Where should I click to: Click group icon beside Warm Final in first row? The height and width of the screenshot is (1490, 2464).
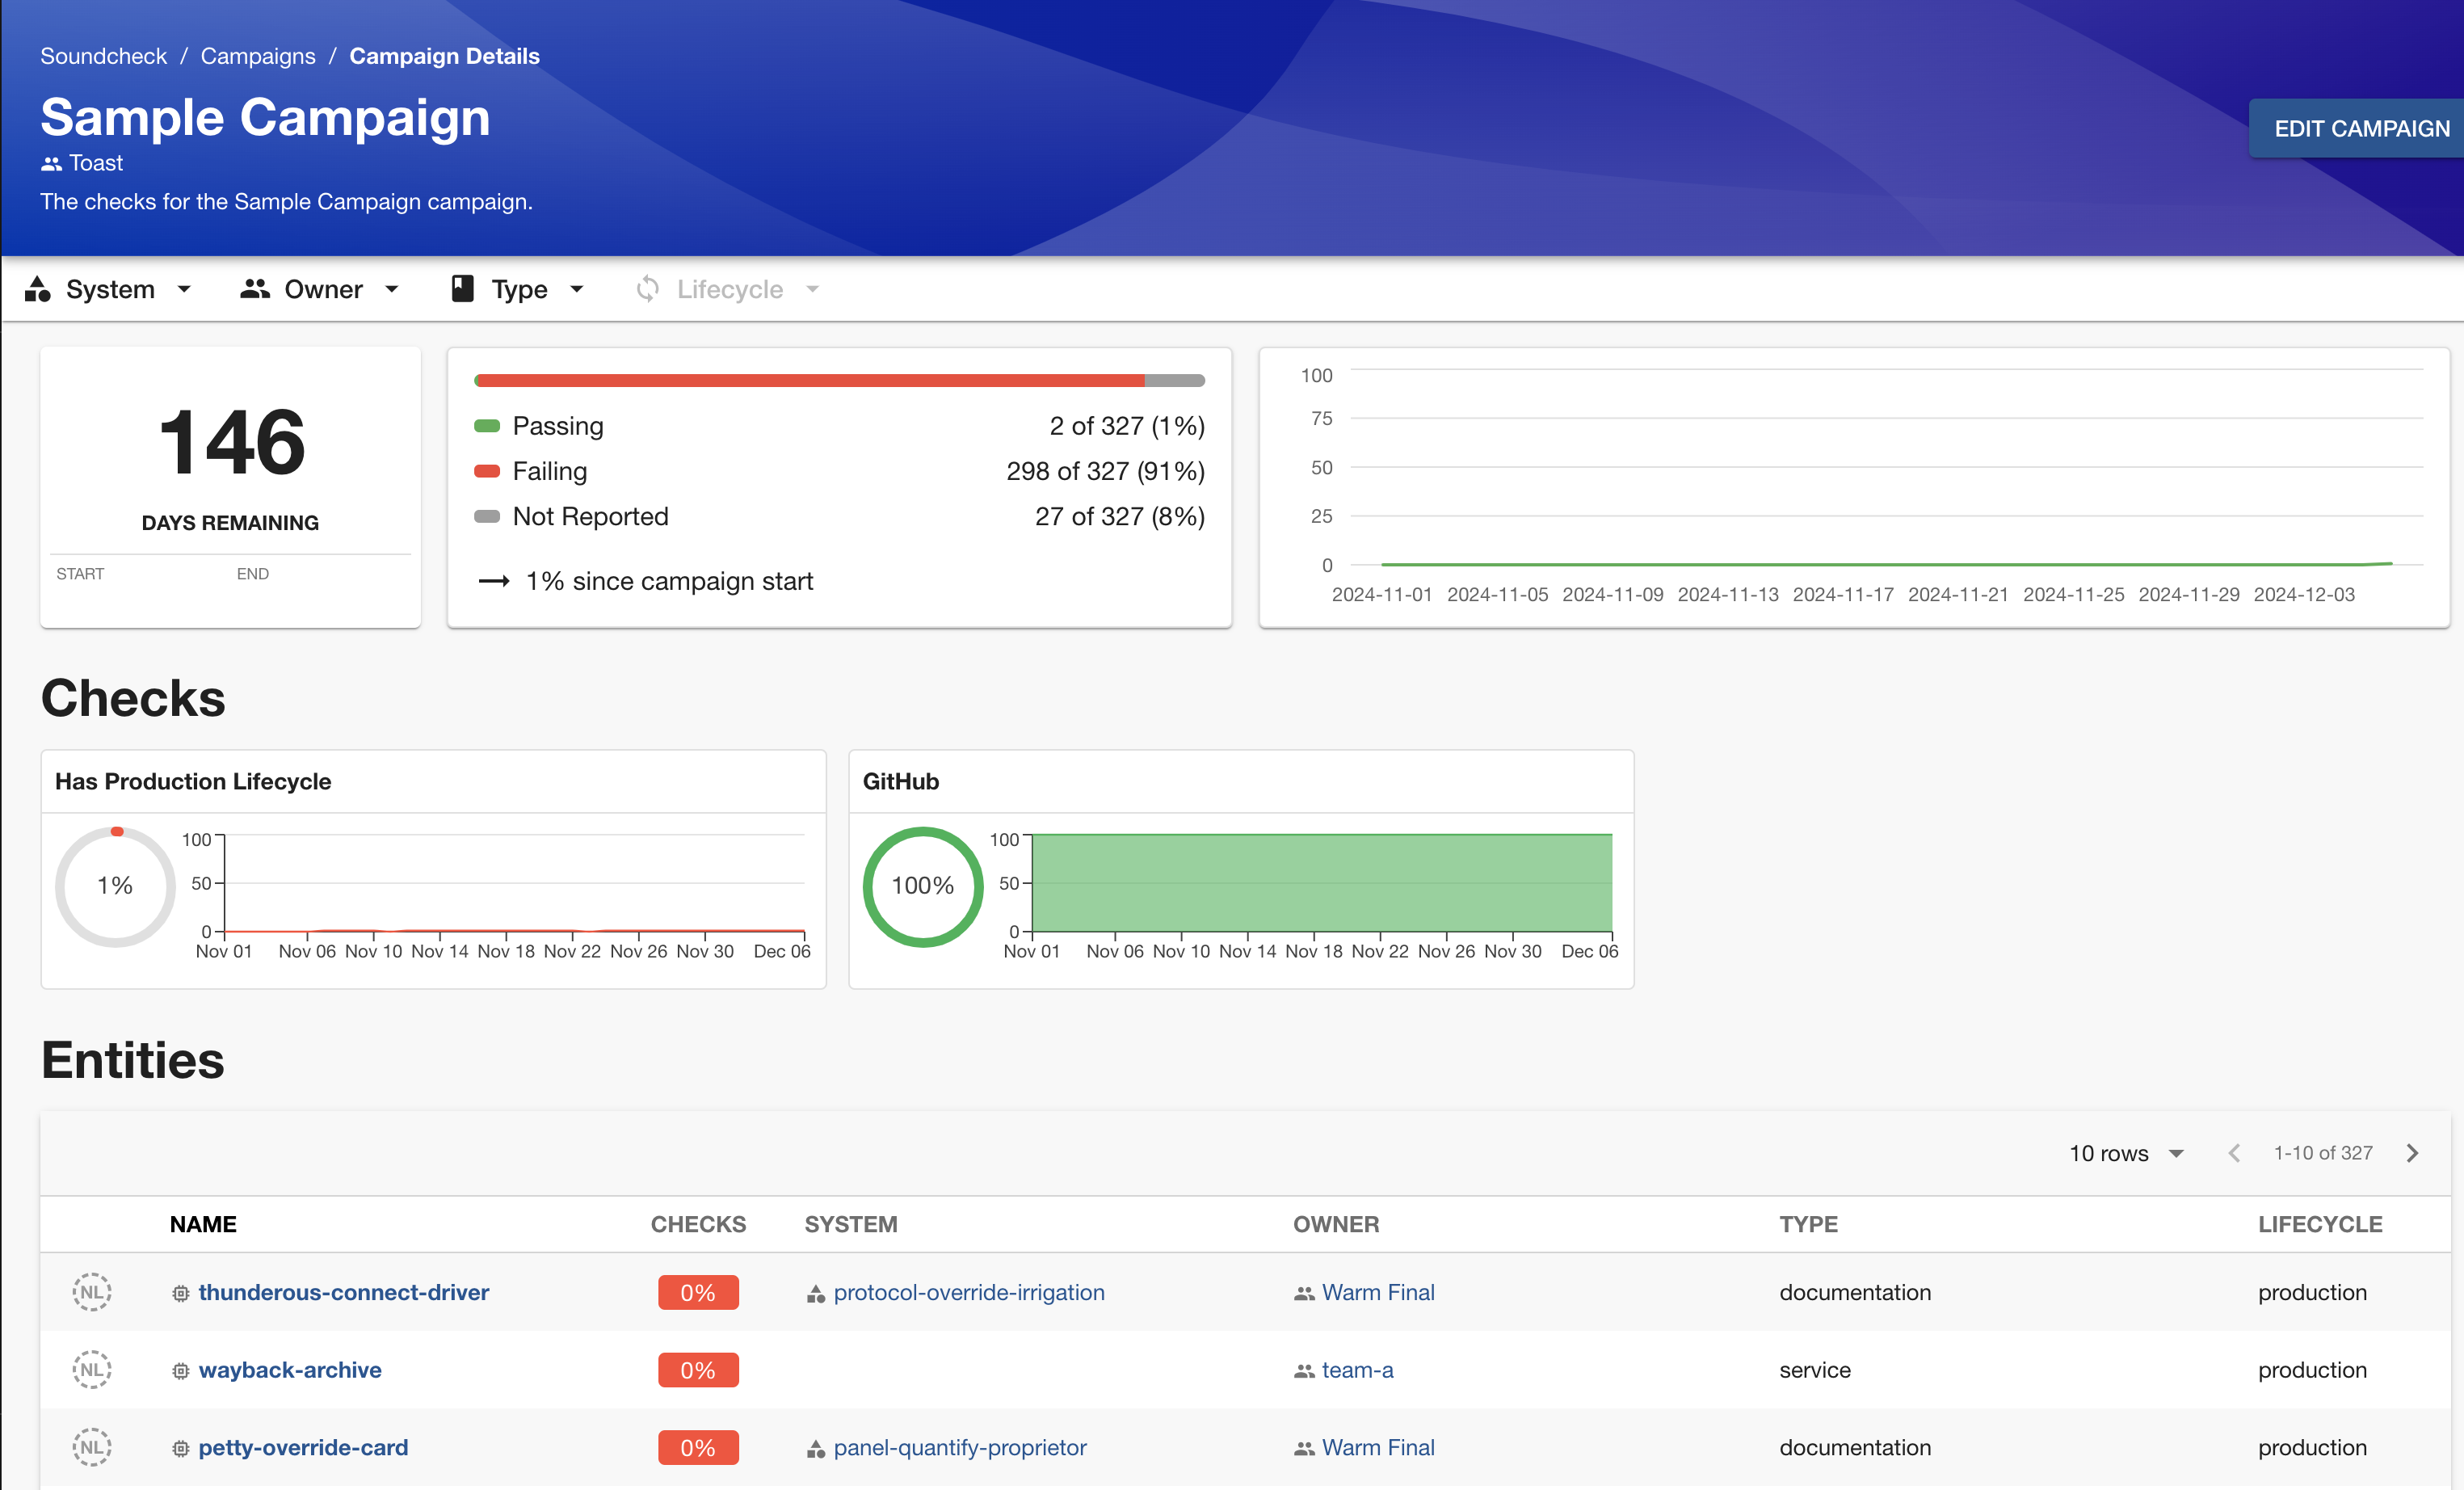click(1304, 1293)
